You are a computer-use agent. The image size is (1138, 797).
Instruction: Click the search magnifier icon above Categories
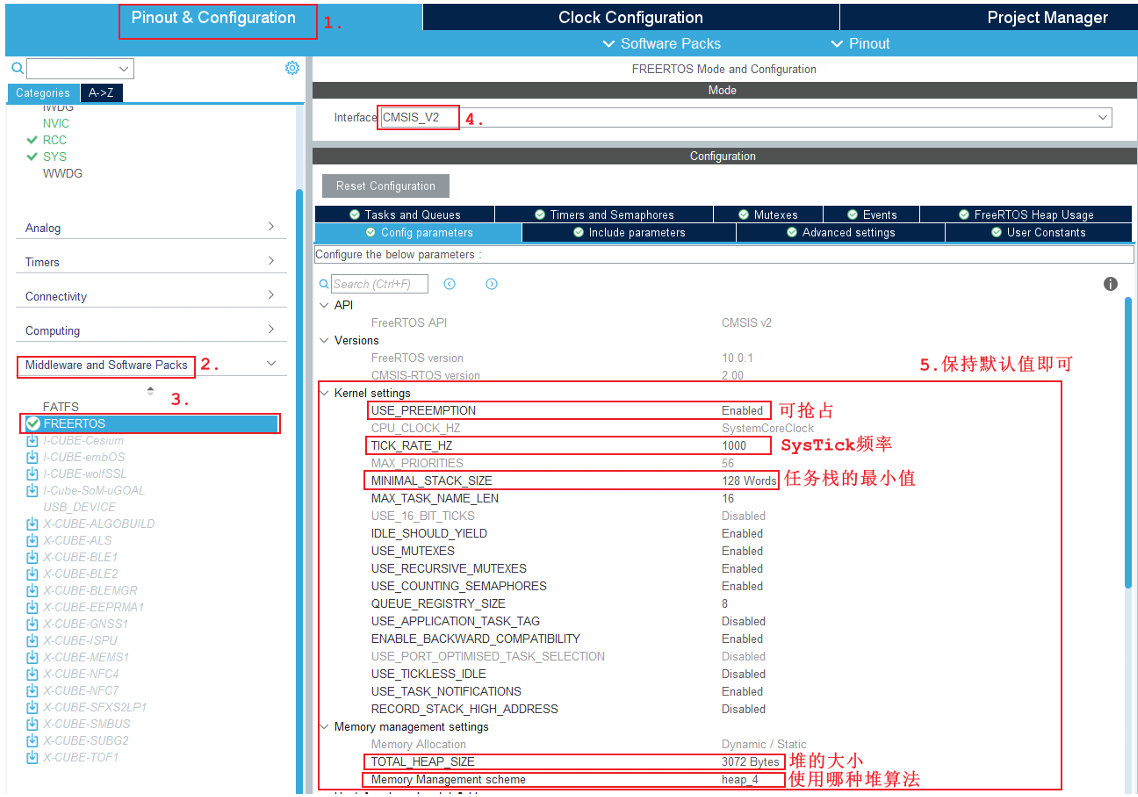point(17,69)
